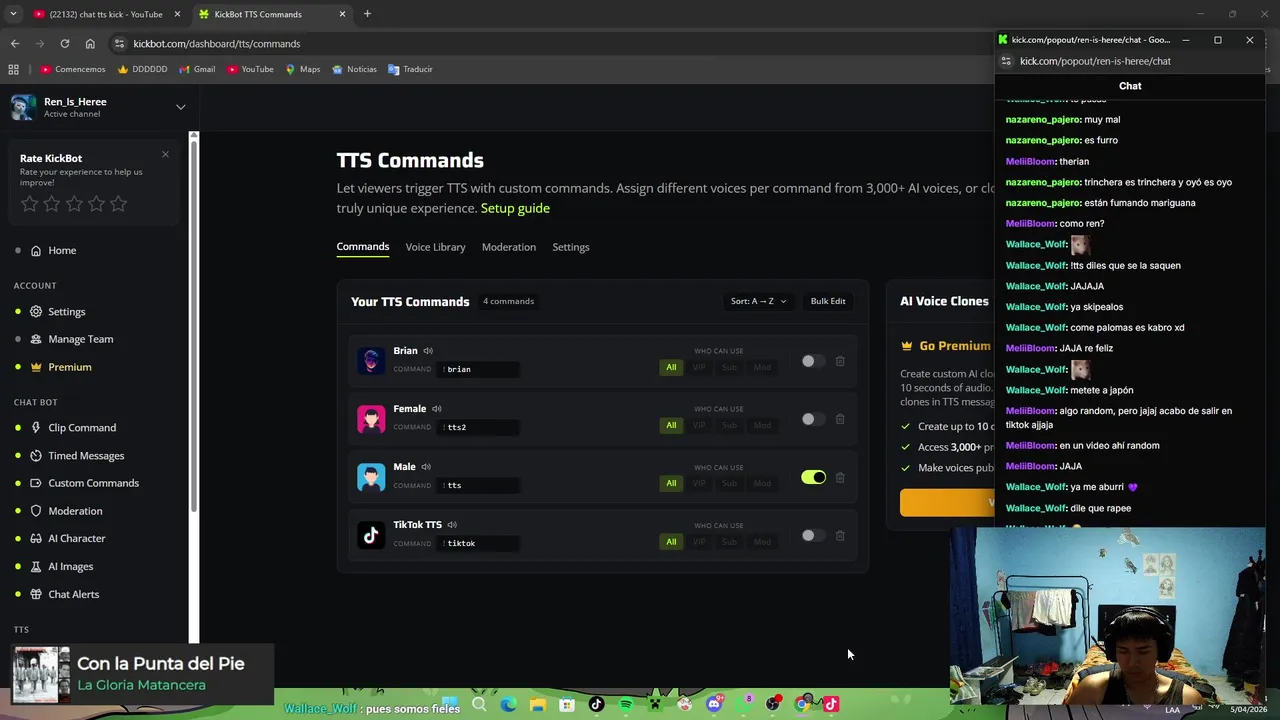The height and width of the screenshot is (720, 1280).
Task: Open Discord from the taskbar
Action: pyautogui.click(x=714, y=704)
